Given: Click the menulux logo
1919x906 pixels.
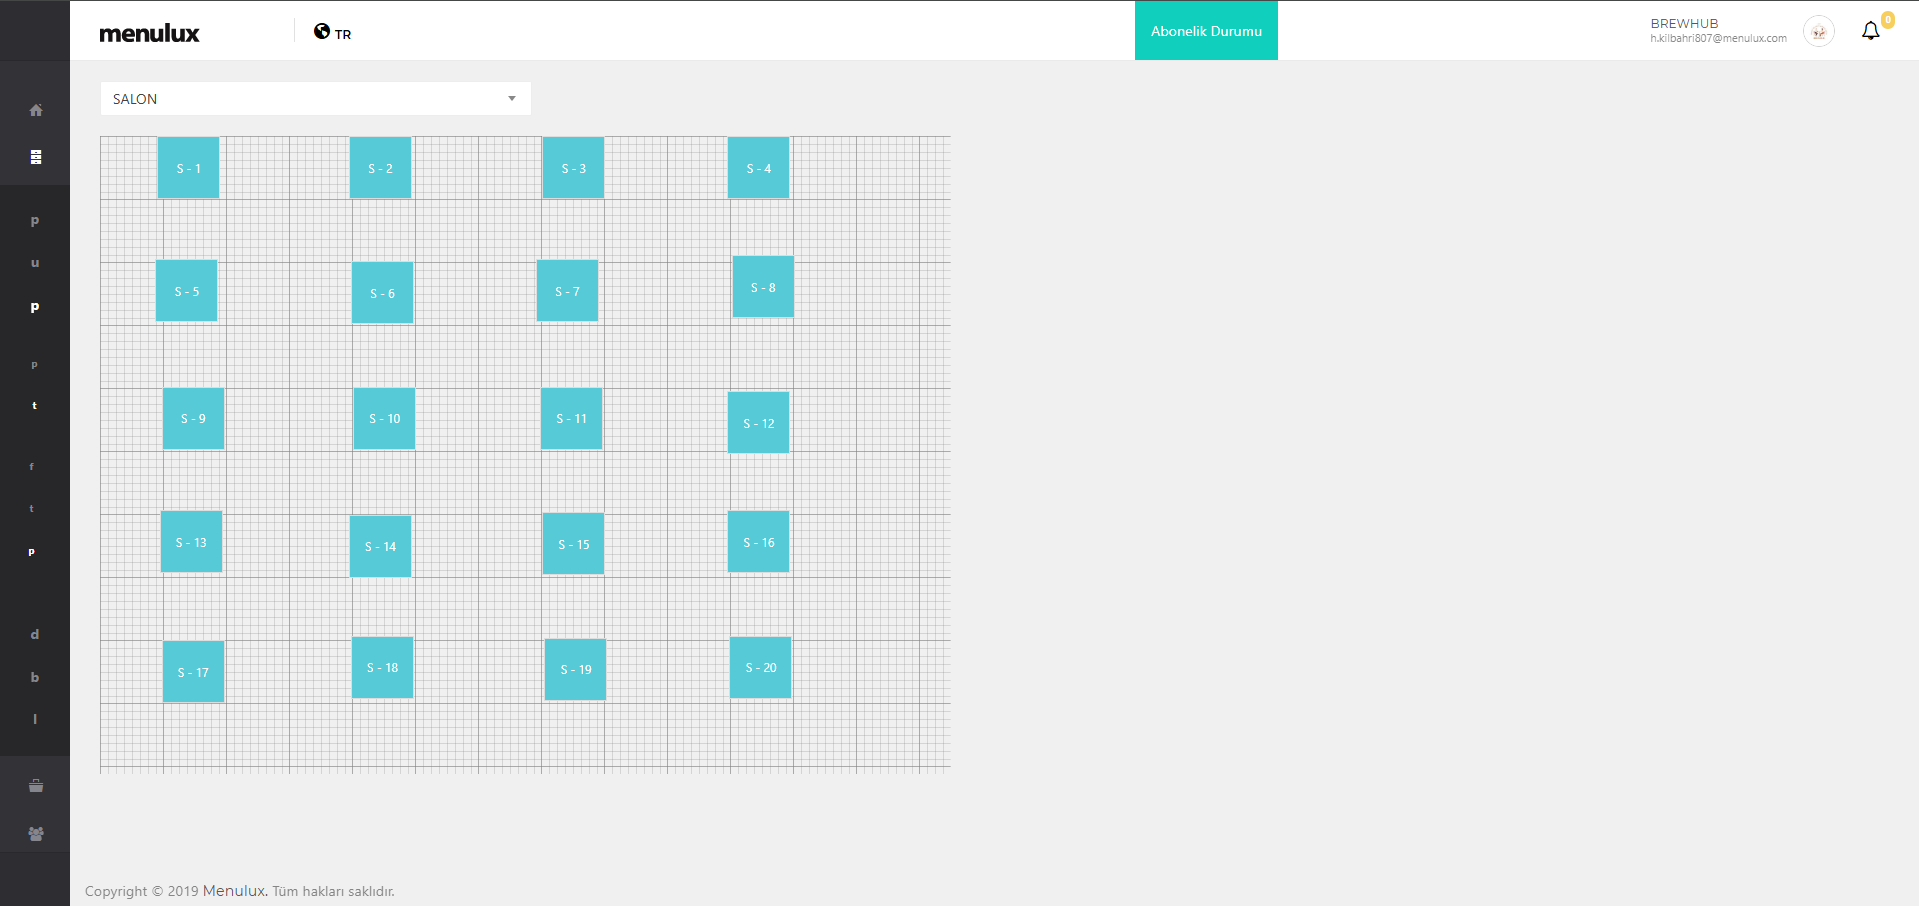Looking at the screenshot, I should tap(149, 33).
